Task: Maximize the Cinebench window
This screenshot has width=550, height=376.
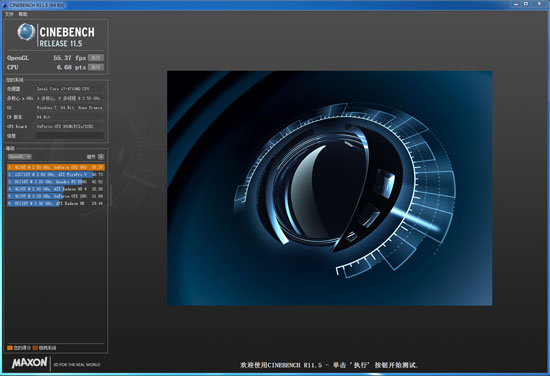Action: click(526, 4)
